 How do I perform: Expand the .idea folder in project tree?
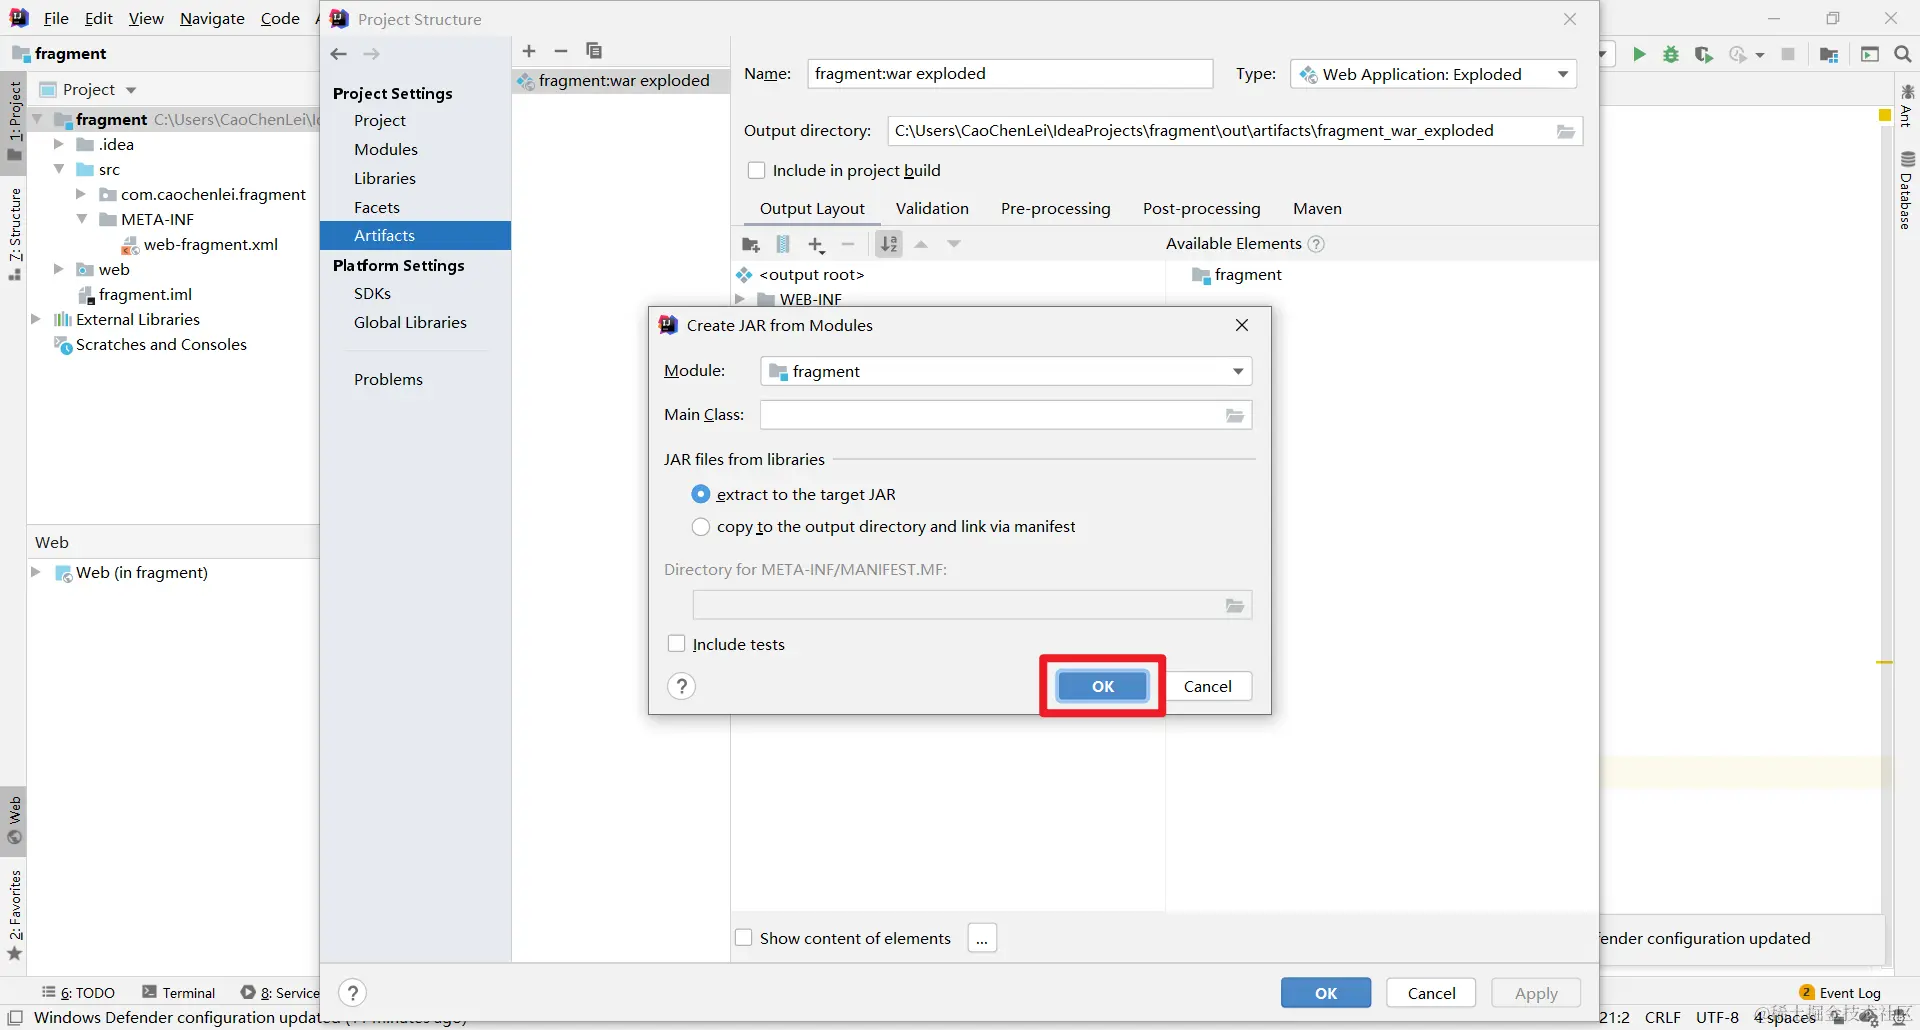point(59,144)
